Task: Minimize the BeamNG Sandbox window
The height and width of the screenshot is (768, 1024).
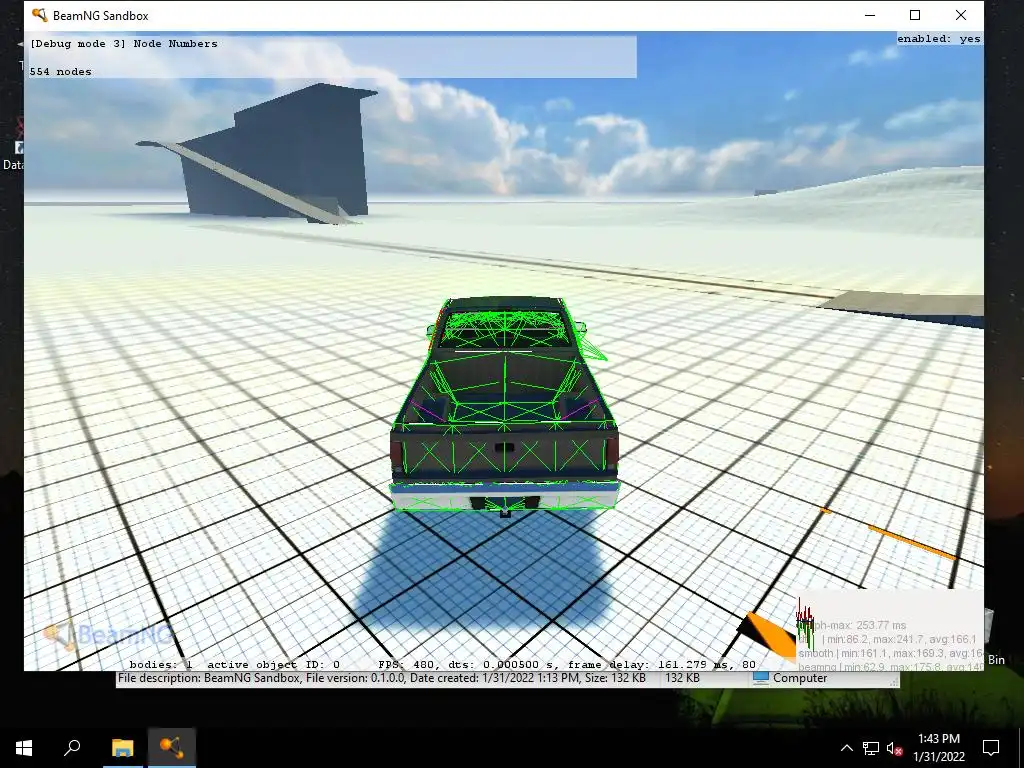Action: click(870, 15)
